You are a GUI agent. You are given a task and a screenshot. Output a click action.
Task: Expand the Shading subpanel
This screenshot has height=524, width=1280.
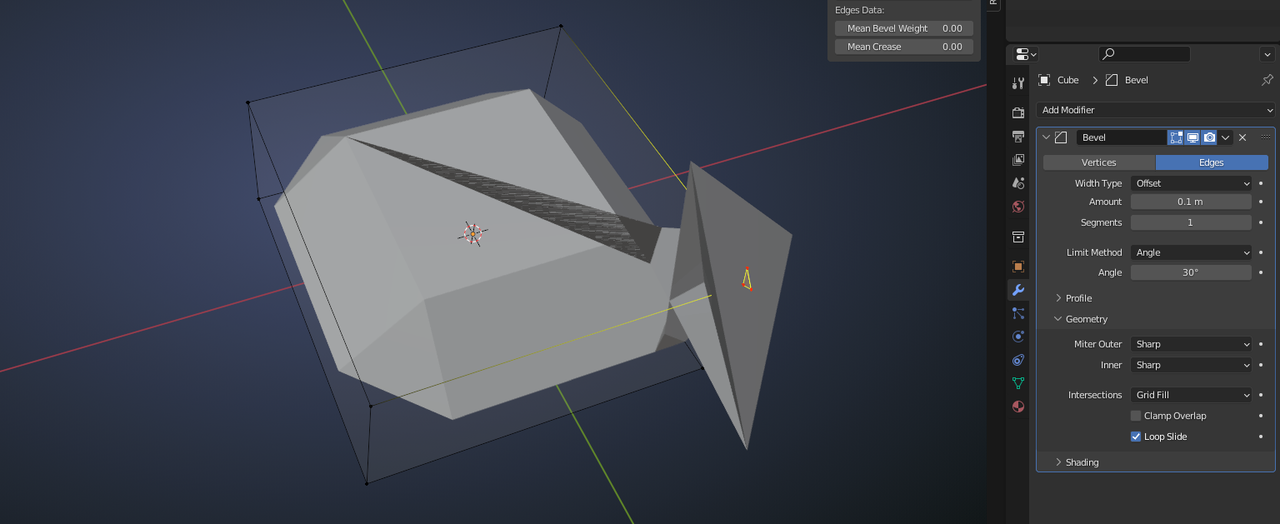(x=1059, y=462)
